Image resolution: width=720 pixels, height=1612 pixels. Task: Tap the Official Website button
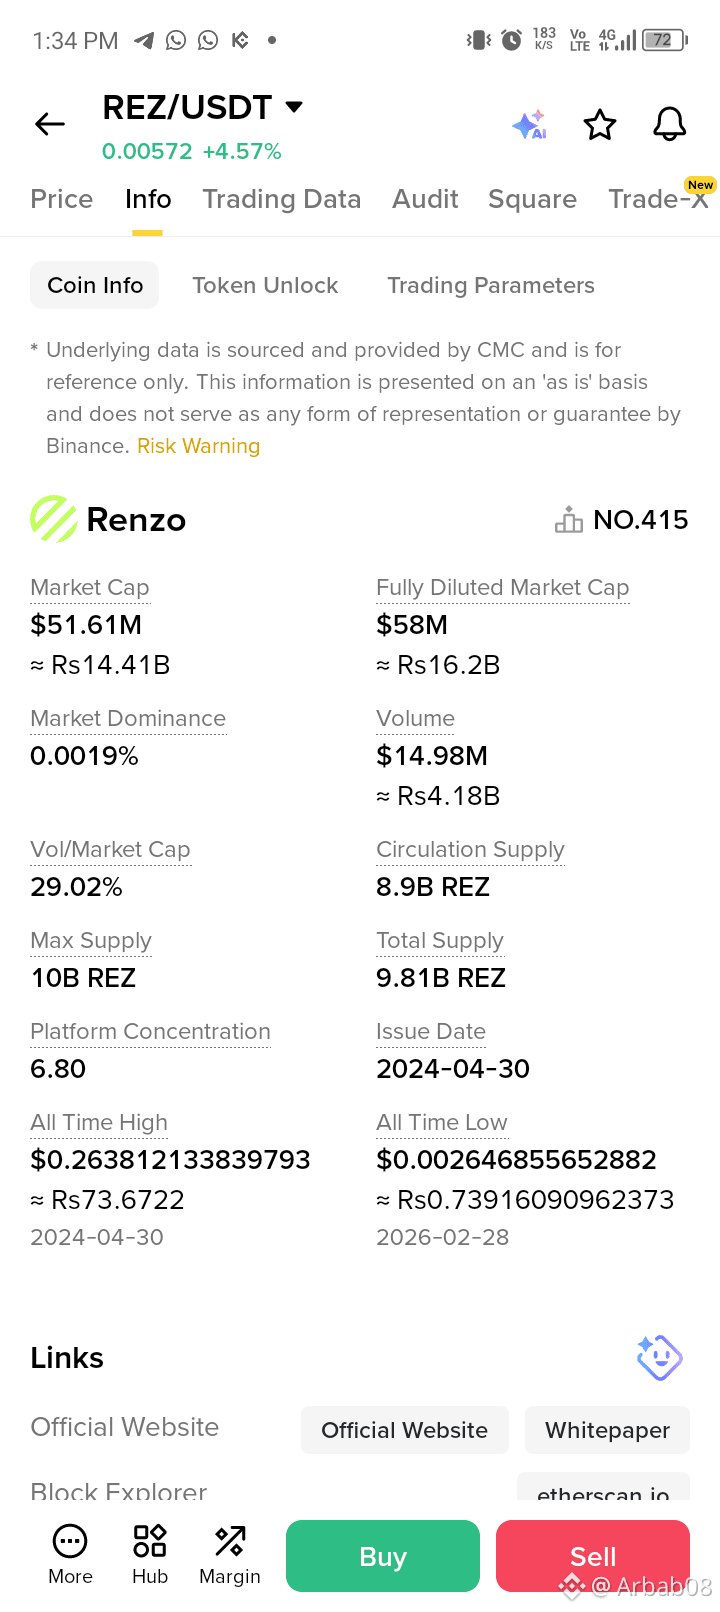405,1430
